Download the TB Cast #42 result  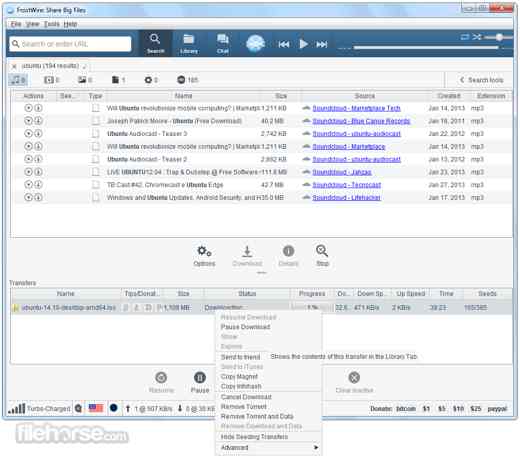pyautogui.click(x=38, y=185)
